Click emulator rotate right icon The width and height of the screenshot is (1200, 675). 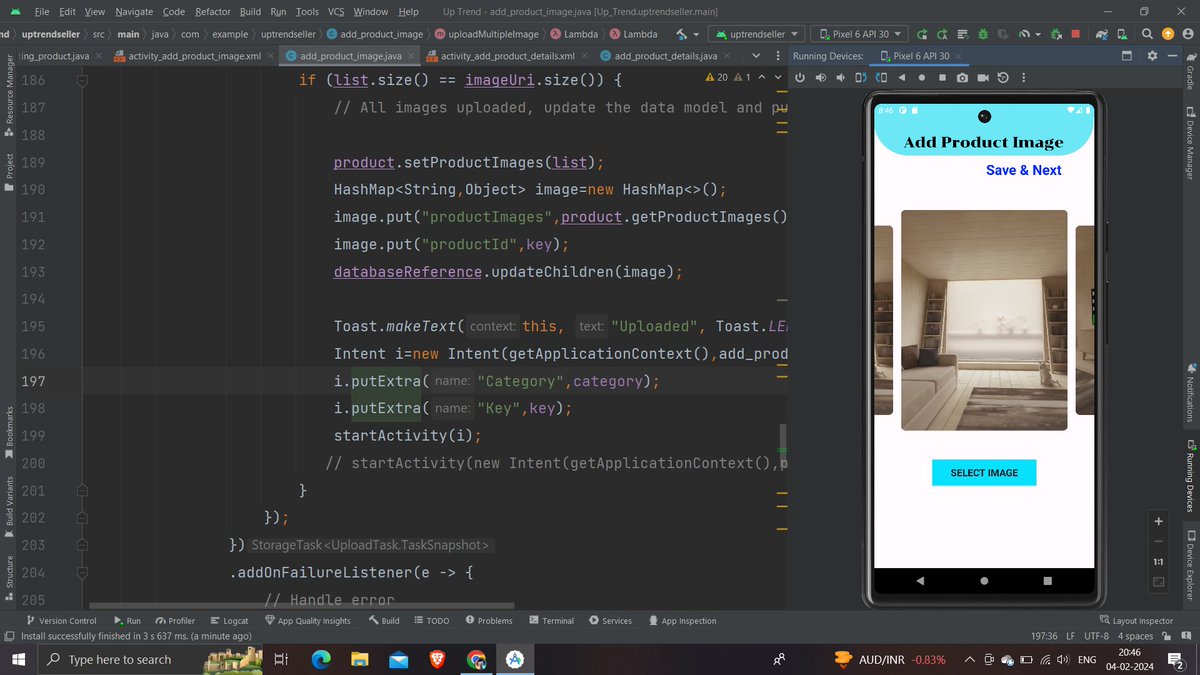(881, 77)
